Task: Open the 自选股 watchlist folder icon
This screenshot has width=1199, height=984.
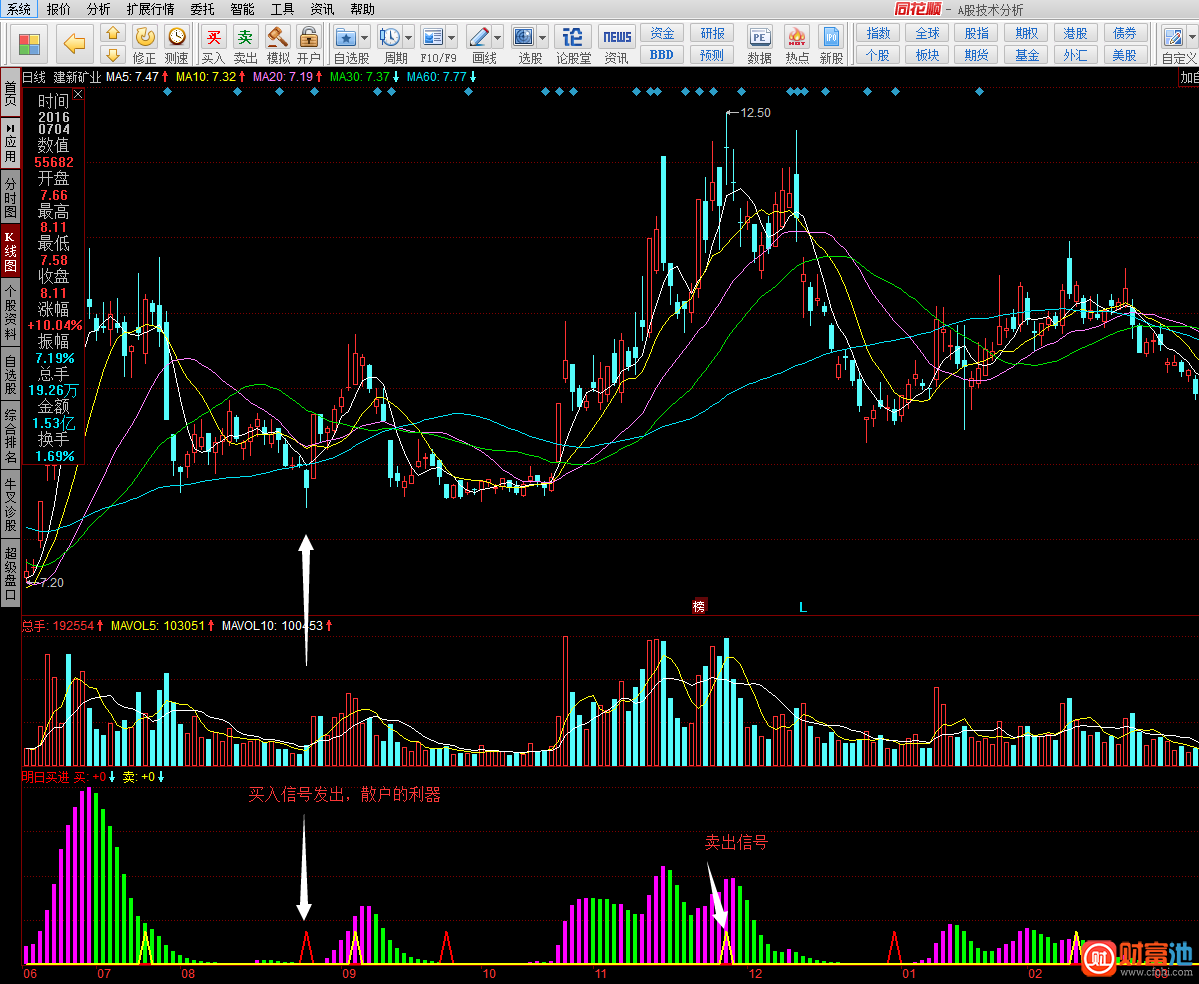Action: tap(346, 37)
